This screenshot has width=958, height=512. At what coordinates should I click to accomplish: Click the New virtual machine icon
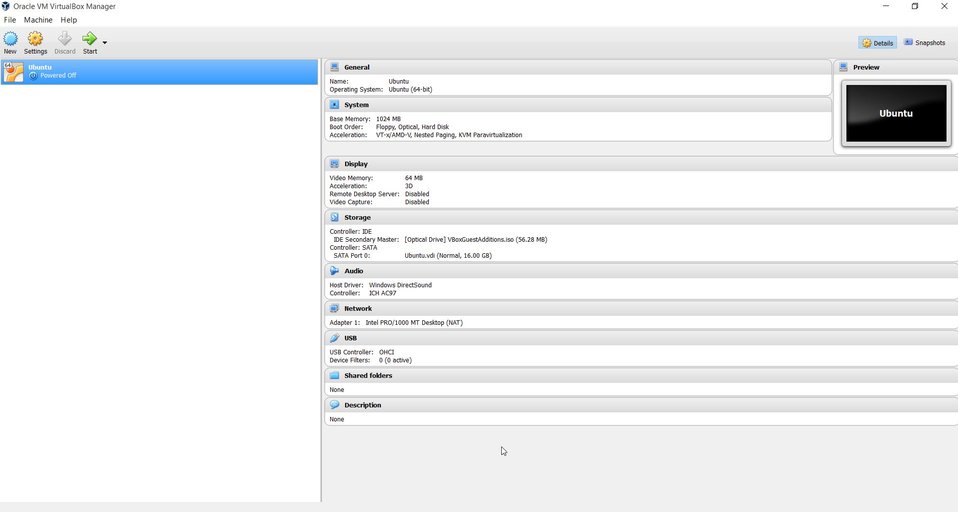10,39
